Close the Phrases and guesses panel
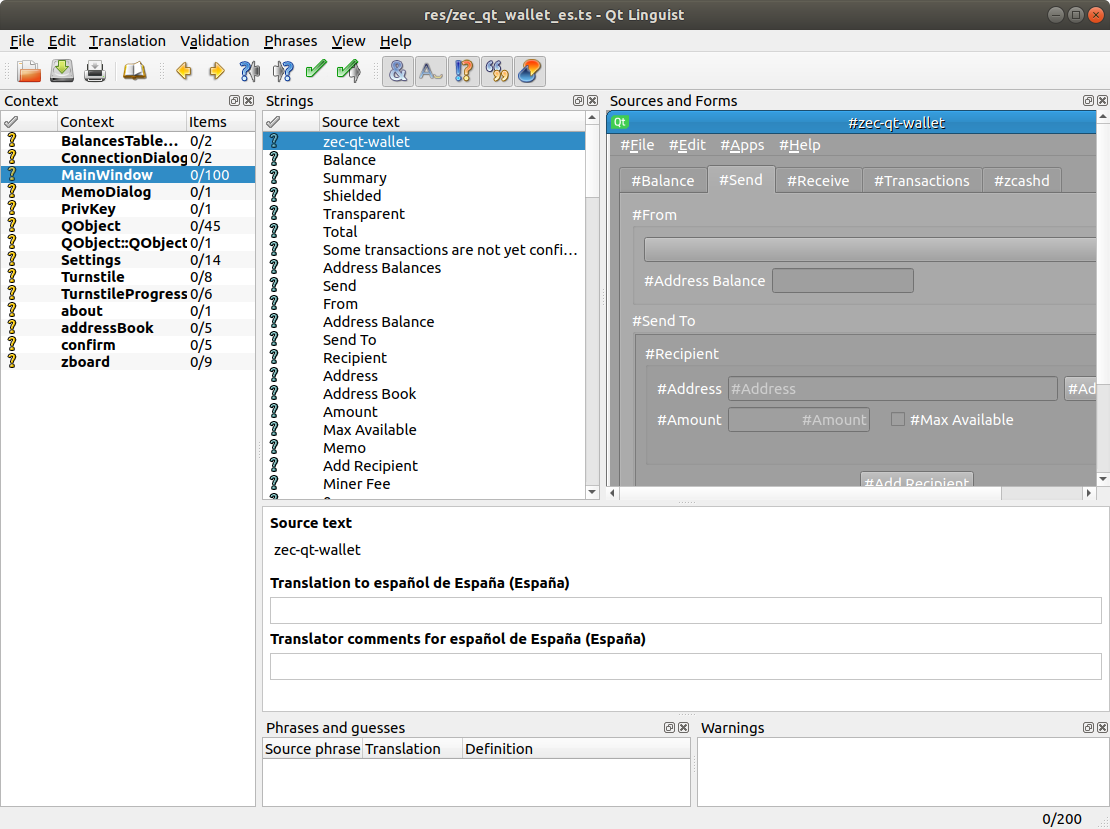This screenshot has width=1110, height=829. 683,727
